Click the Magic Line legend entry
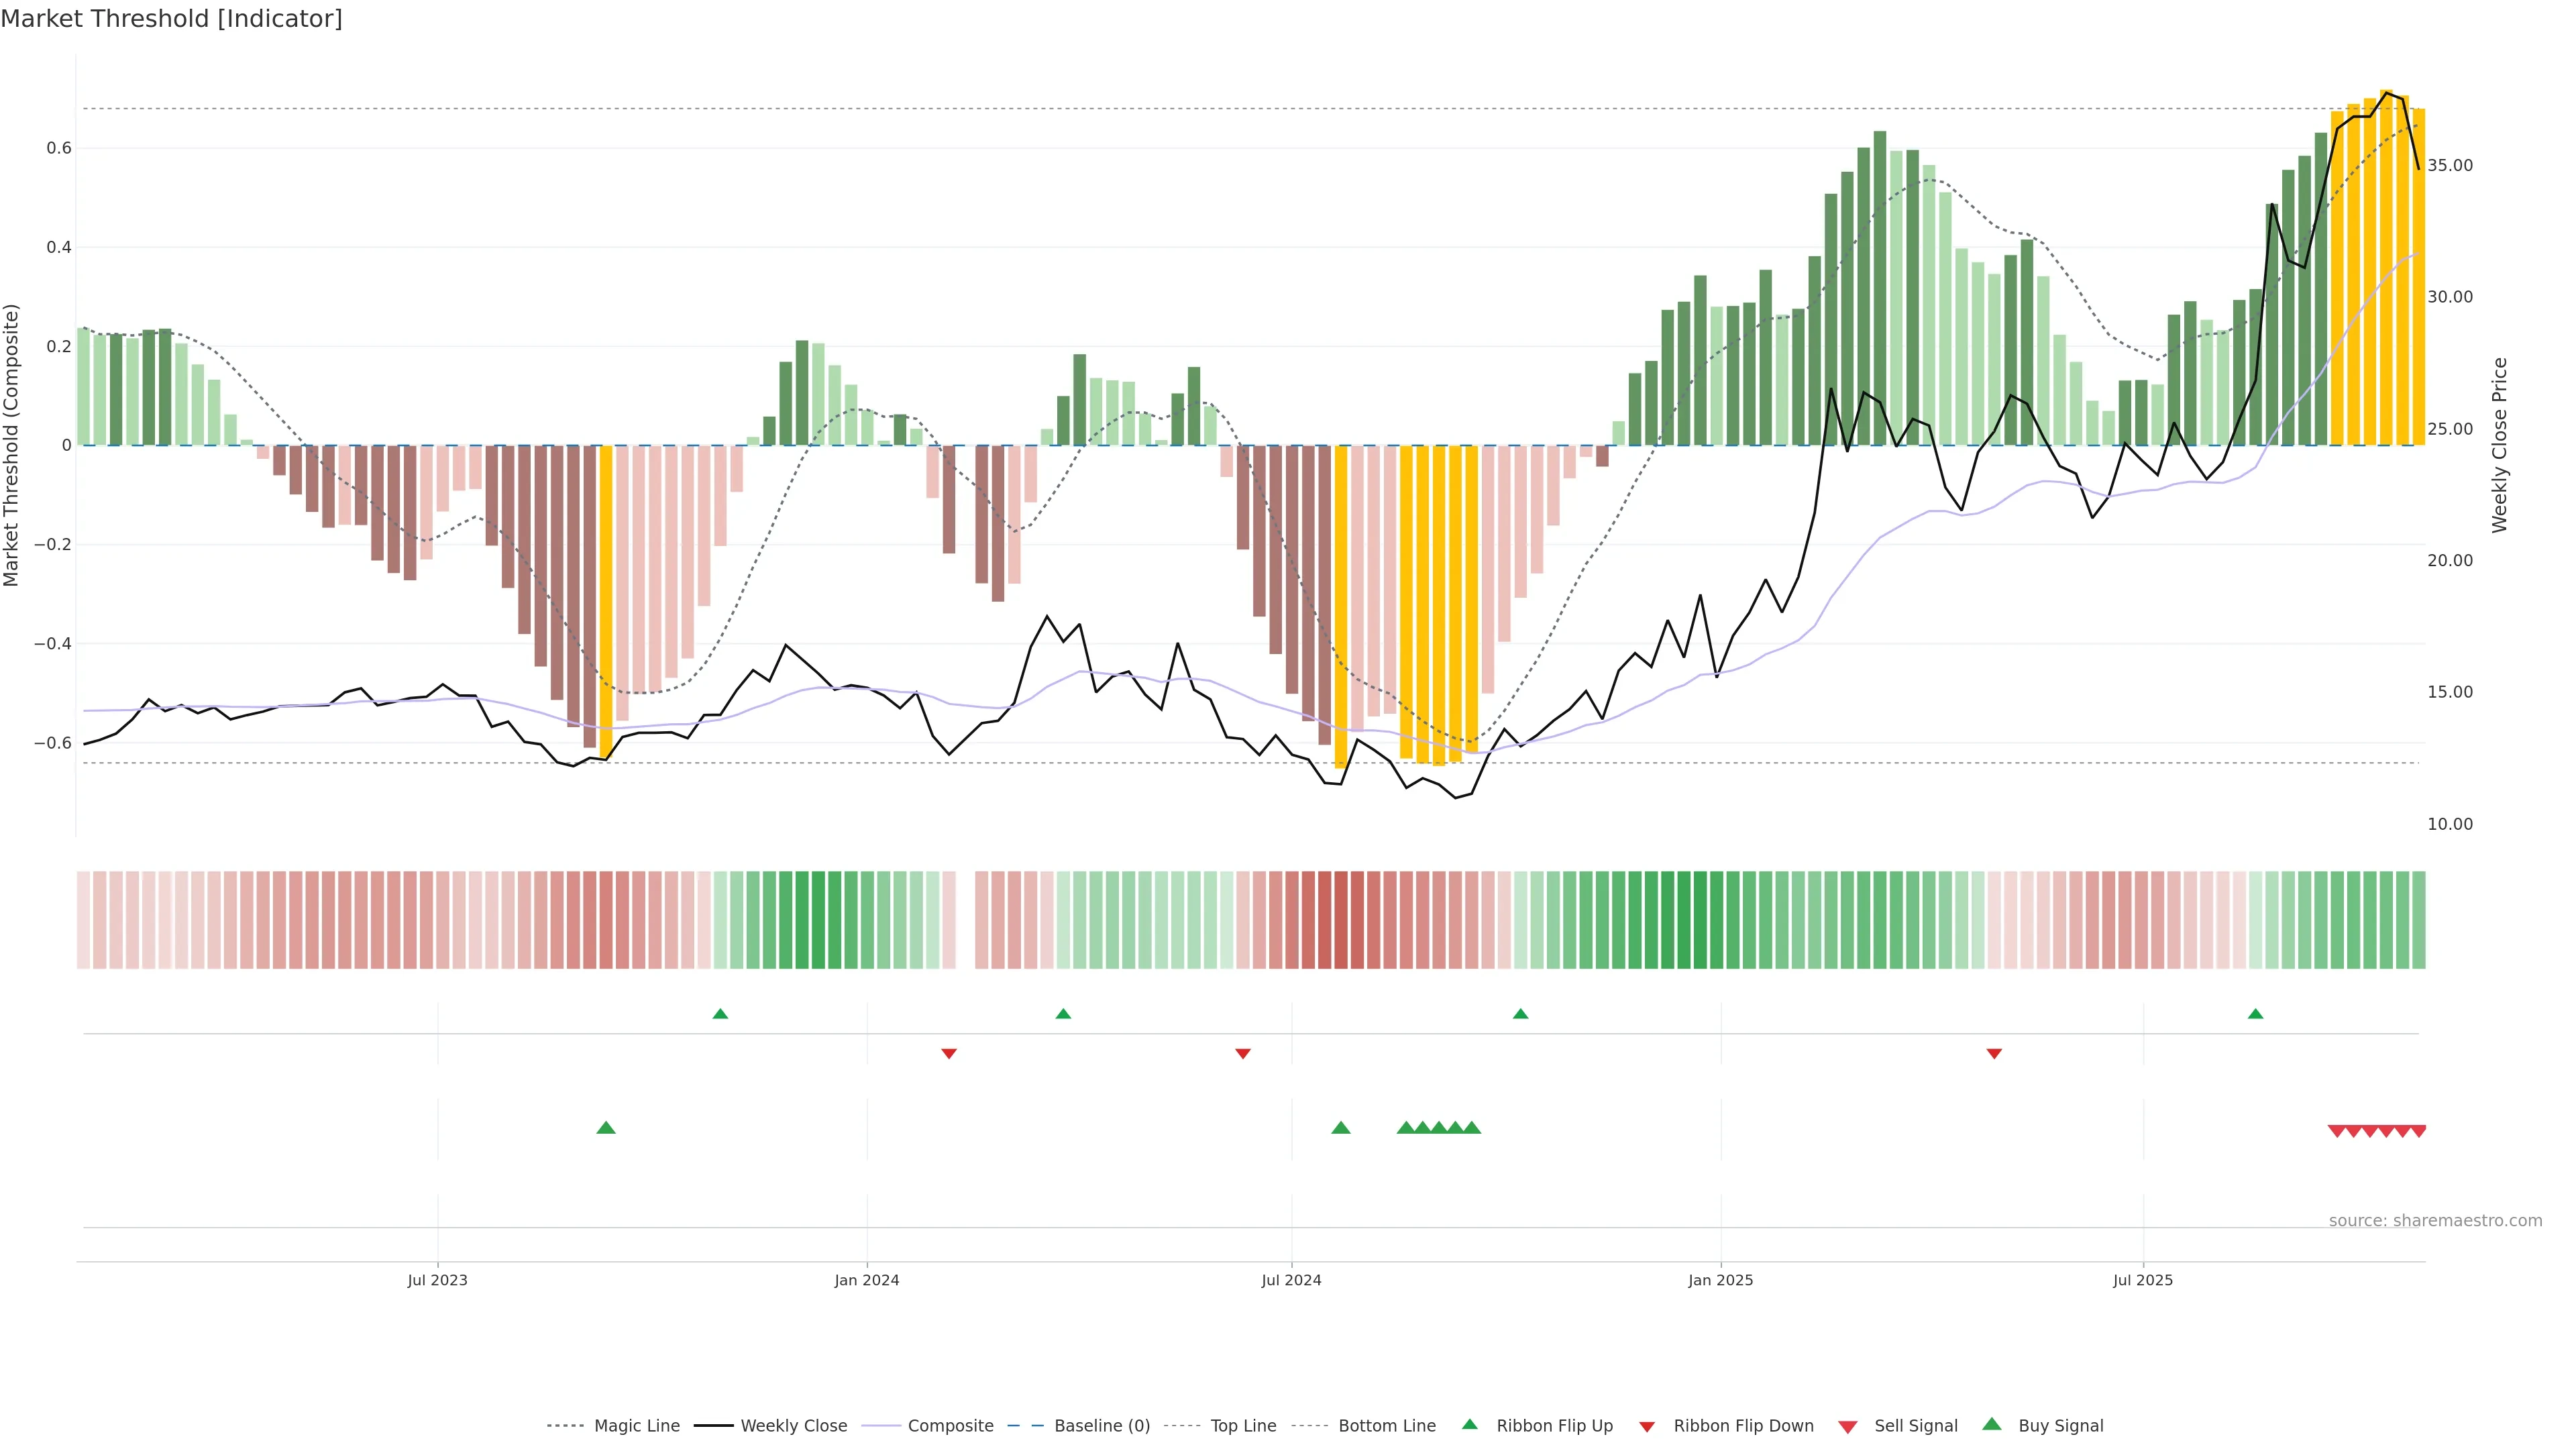The height and width of the screenshot is (1449, 2576). (x=636, y=1425)
